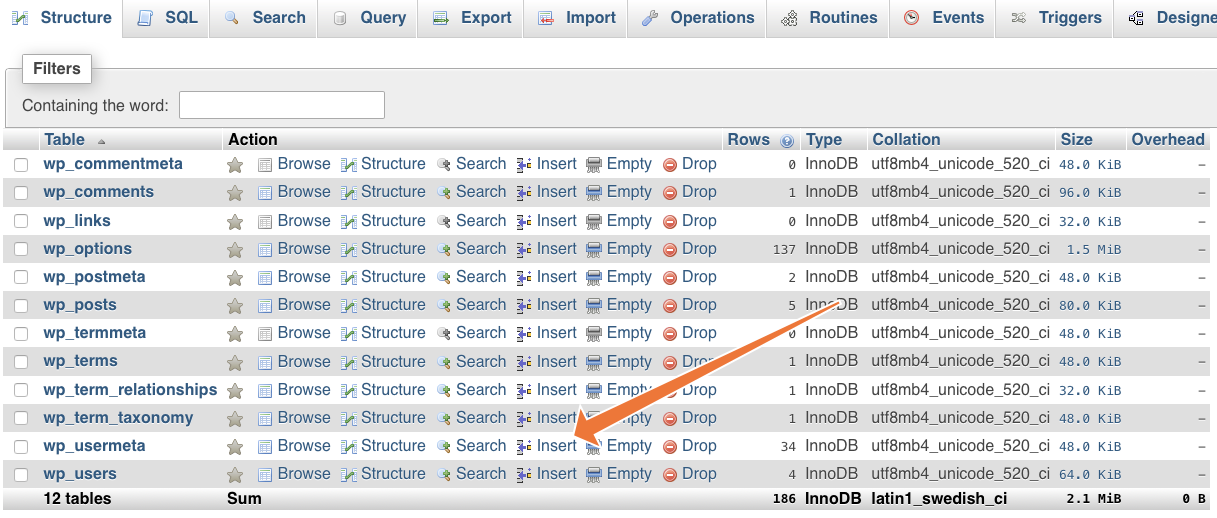Switch to the SQL tab
Screen dimensions: 1217x518
168,18
